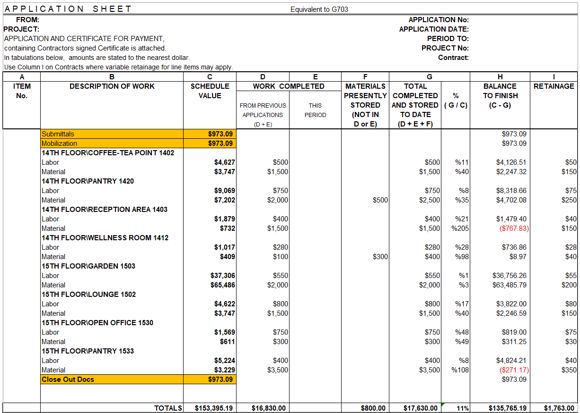Select the highlighted Mobilization cell

(x=112, y=143)
